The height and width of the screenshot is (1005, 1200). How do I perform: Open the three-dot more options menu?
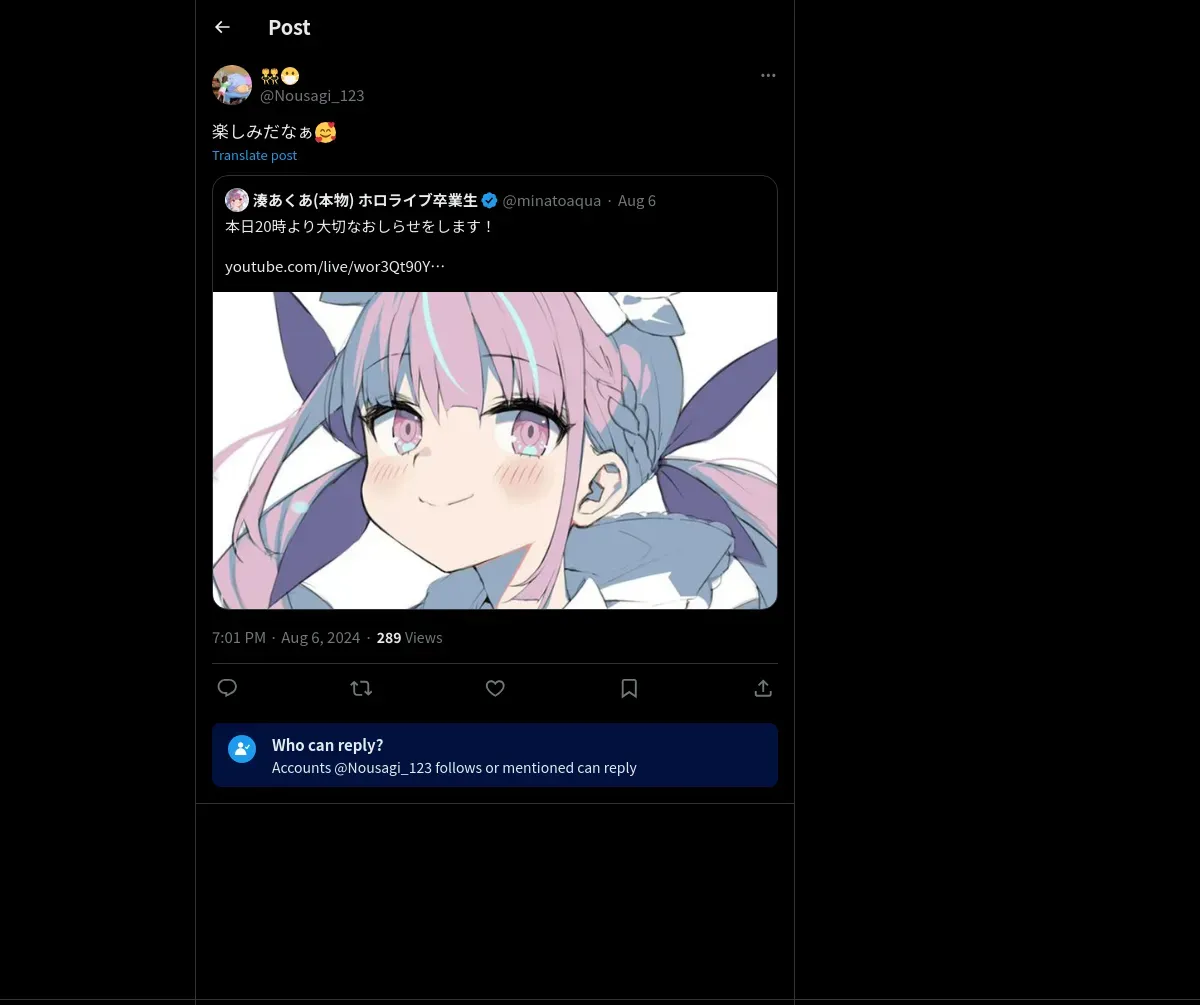(x=768, y=75)
